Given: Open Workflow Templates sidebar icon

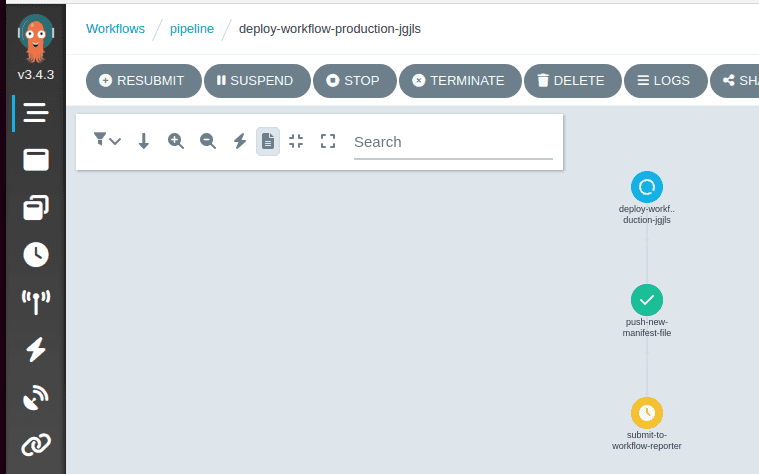Looking at the screenshot, I should 36,160.
